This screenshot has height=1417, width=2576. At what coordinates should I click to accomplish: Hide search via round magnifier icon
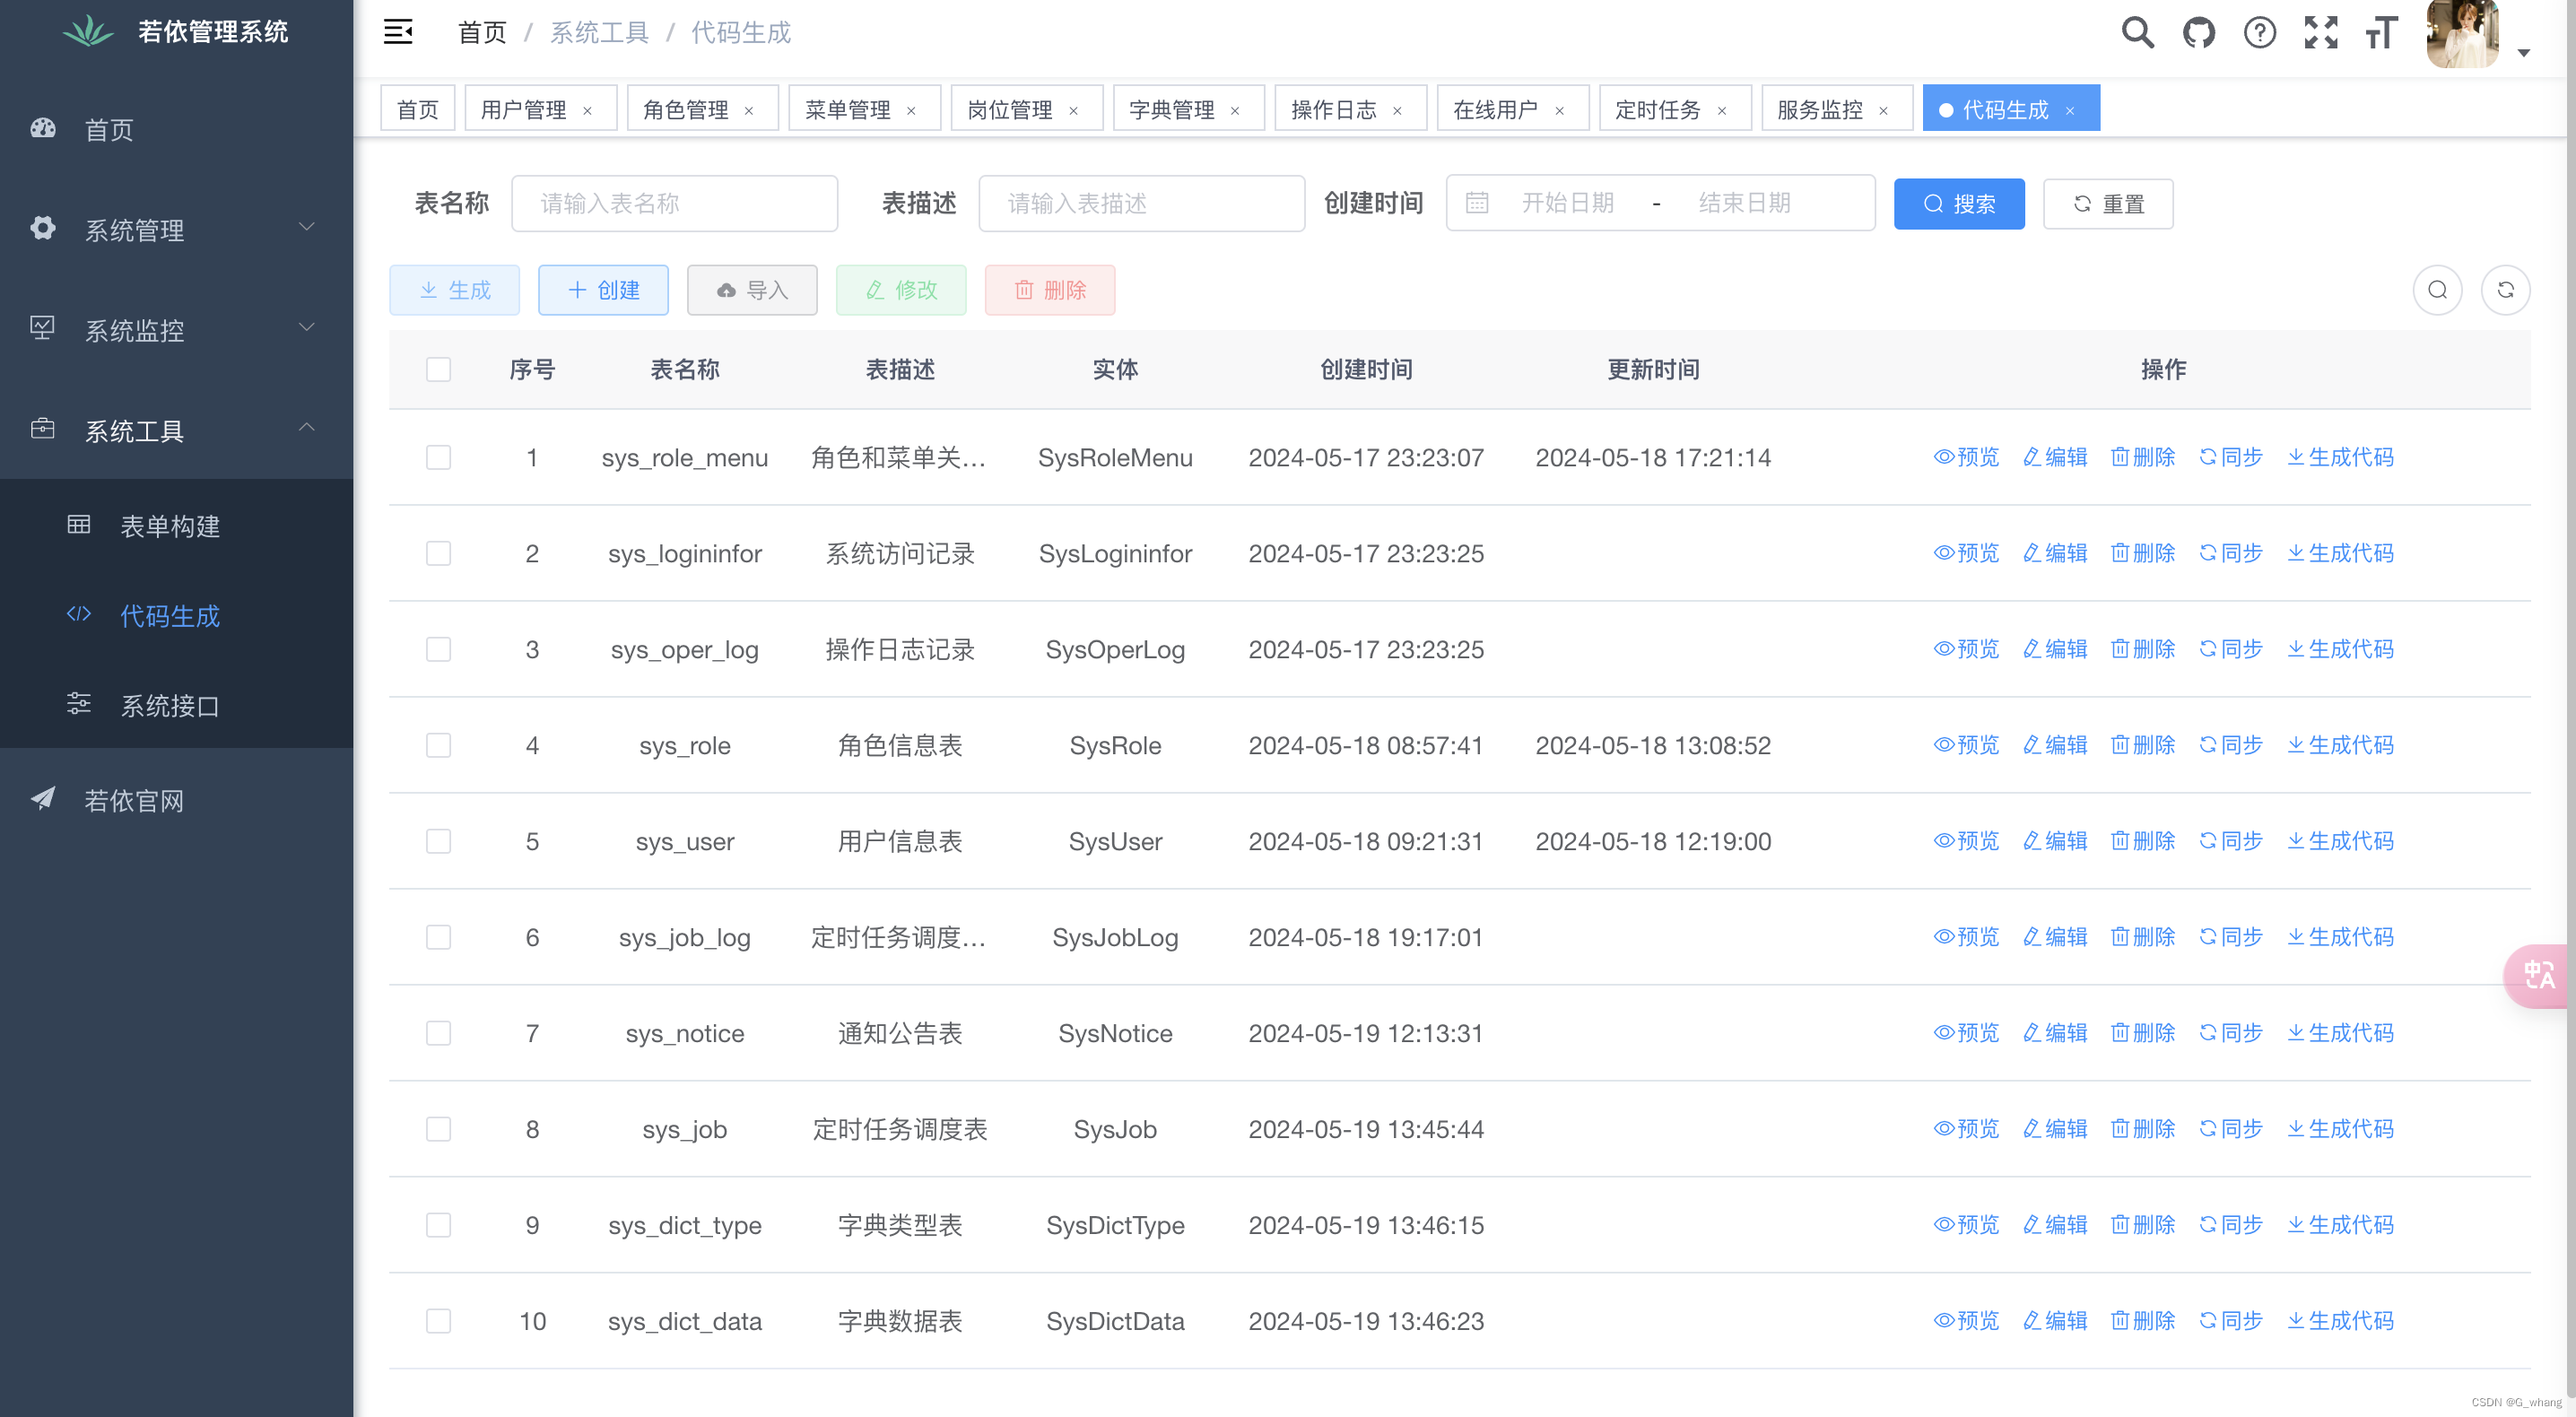coord(2437,290)
